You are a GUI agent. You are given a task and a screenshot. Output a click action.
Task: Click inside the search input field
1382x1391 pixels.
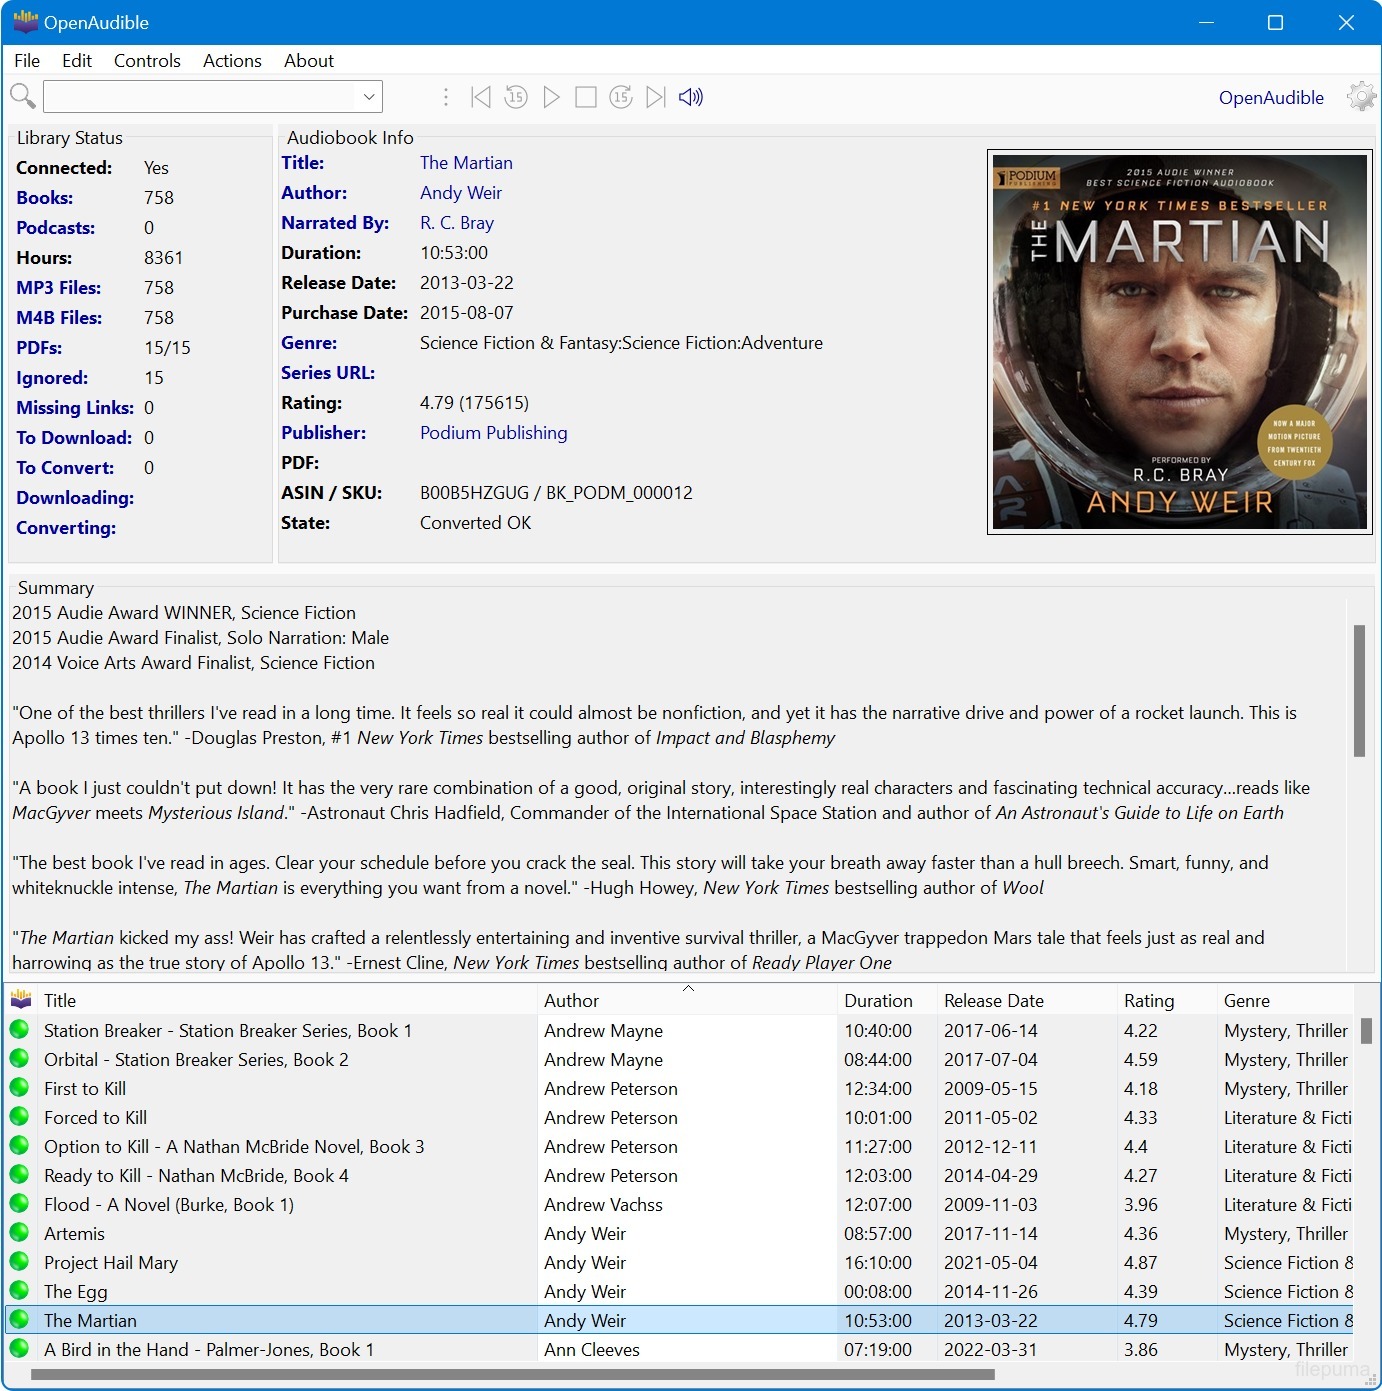[200, 97]
